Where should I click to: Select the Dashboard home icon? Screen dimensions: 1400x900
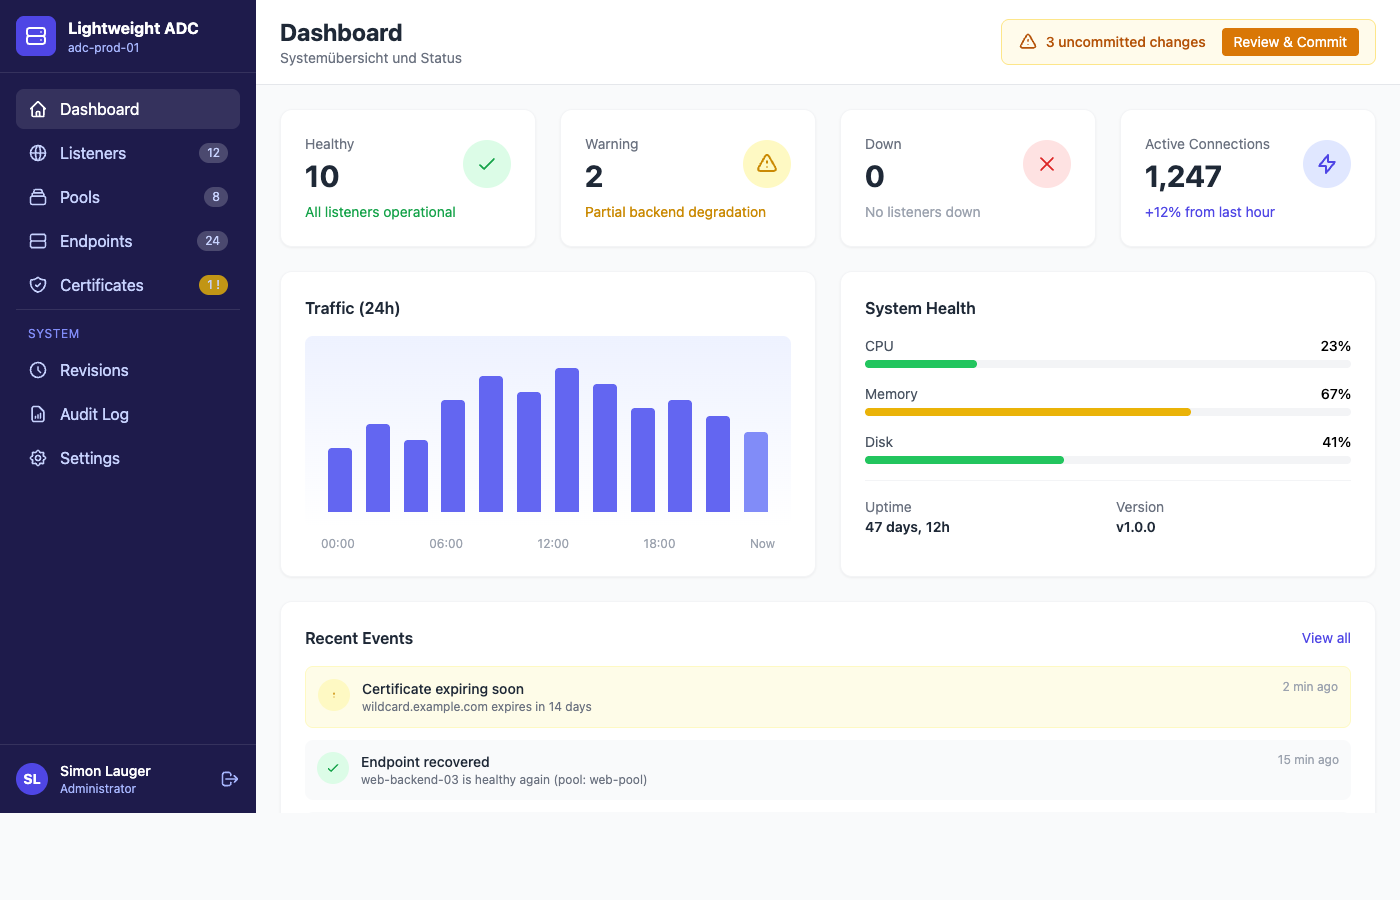pos(38,108)
